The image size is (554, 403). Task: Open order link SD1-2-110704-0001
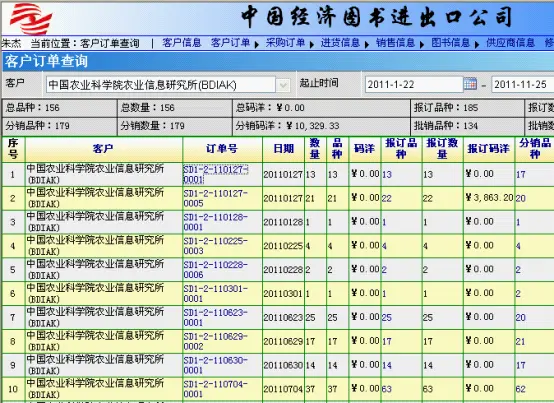[x=216, y=389]
